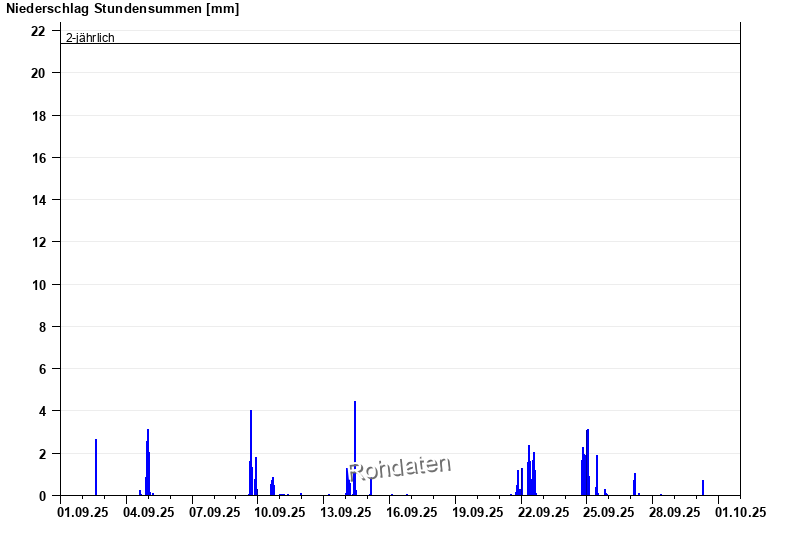Select the 19.09.25 date label

[478, 512]
